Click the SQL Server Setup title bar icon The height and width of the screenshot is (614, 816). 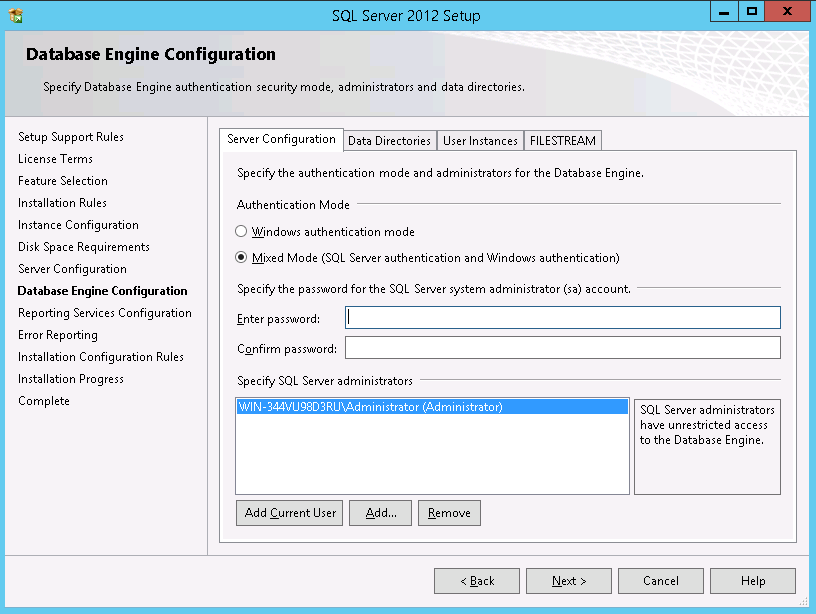[x=16, y=16]
